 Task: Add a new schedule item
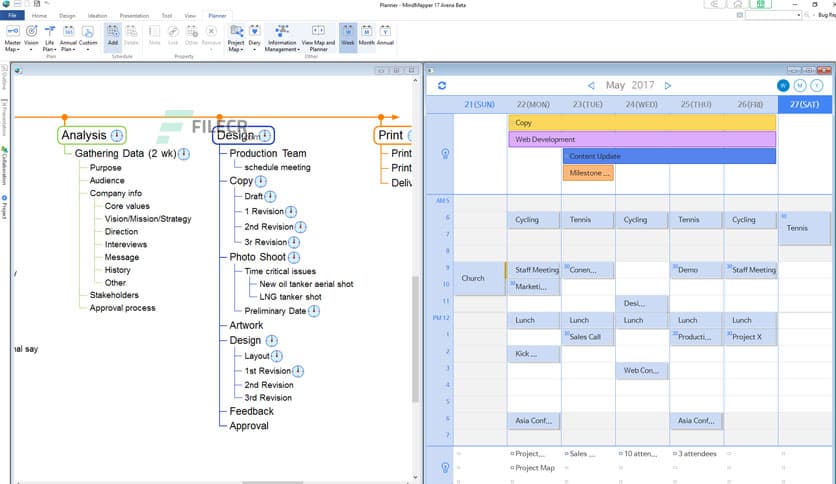pyautogui.click(x=112, y=36)
